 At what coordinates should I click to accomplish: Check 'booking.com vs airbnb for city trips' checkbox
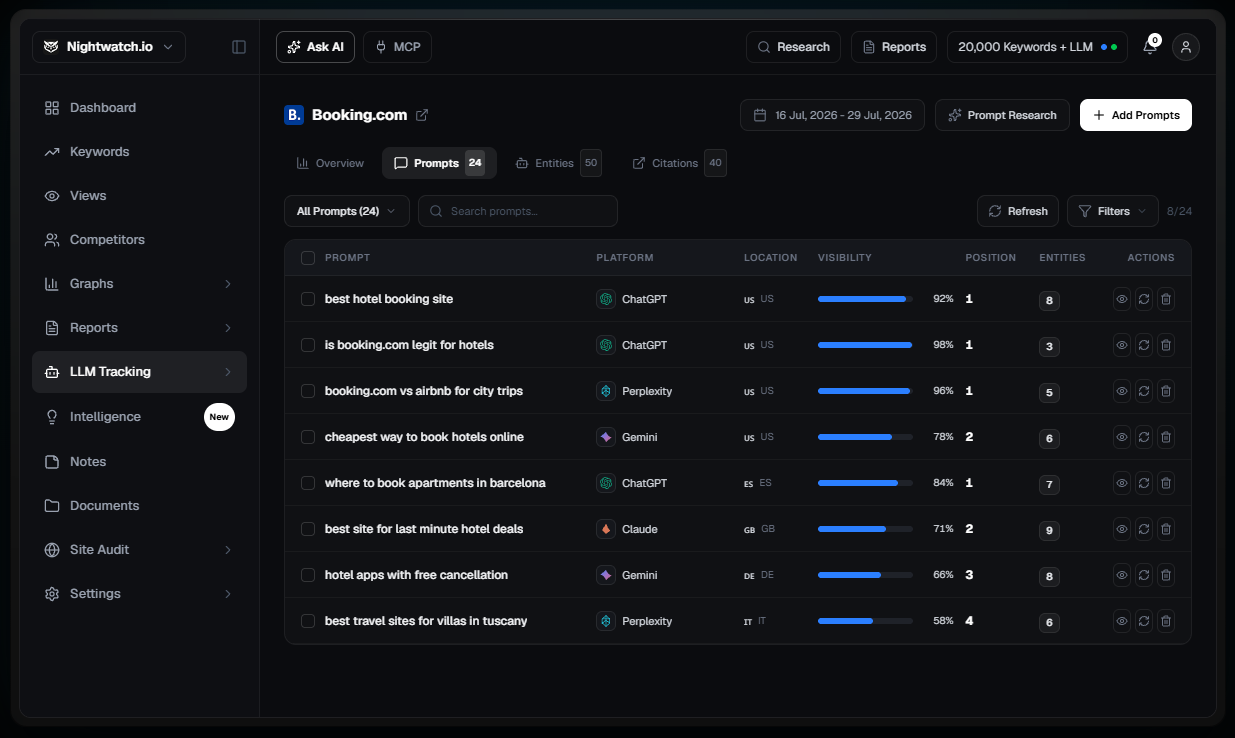[308, 391]
